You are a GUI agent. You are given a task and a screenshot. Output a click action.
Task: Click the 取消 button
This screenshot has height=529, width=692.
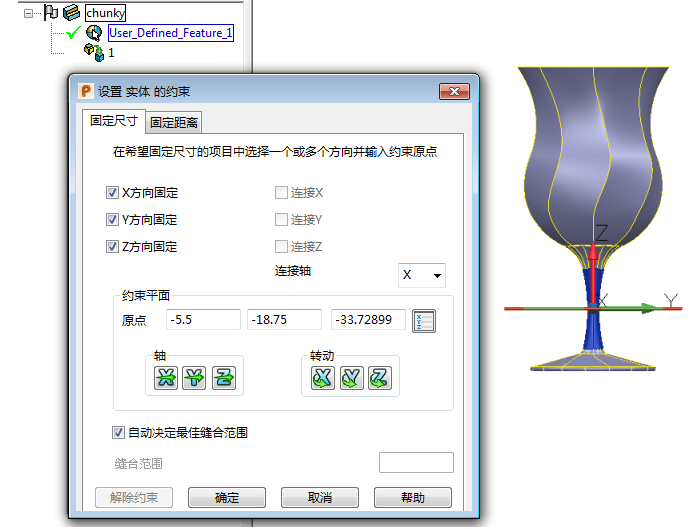click(320, 498)
